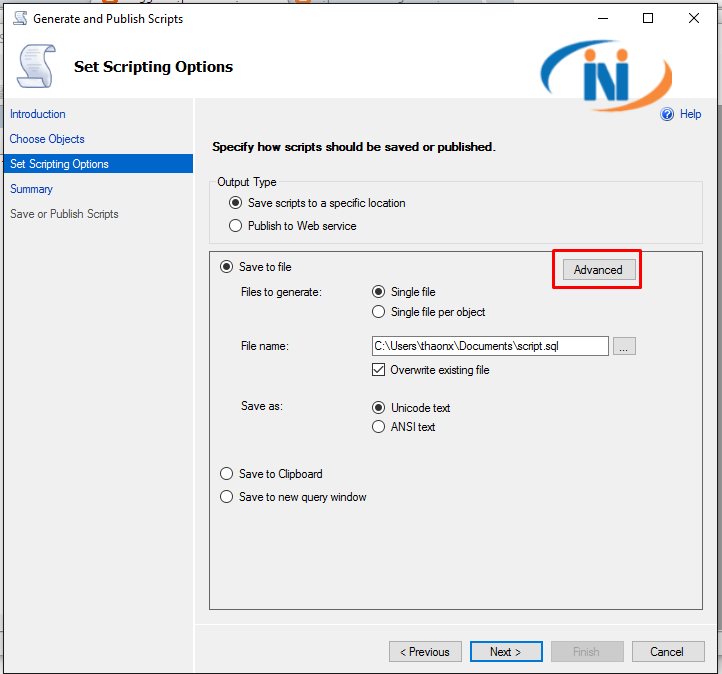The image size is (722, 674).
Task: Go to the Introduction step
Action: [38, 114]
